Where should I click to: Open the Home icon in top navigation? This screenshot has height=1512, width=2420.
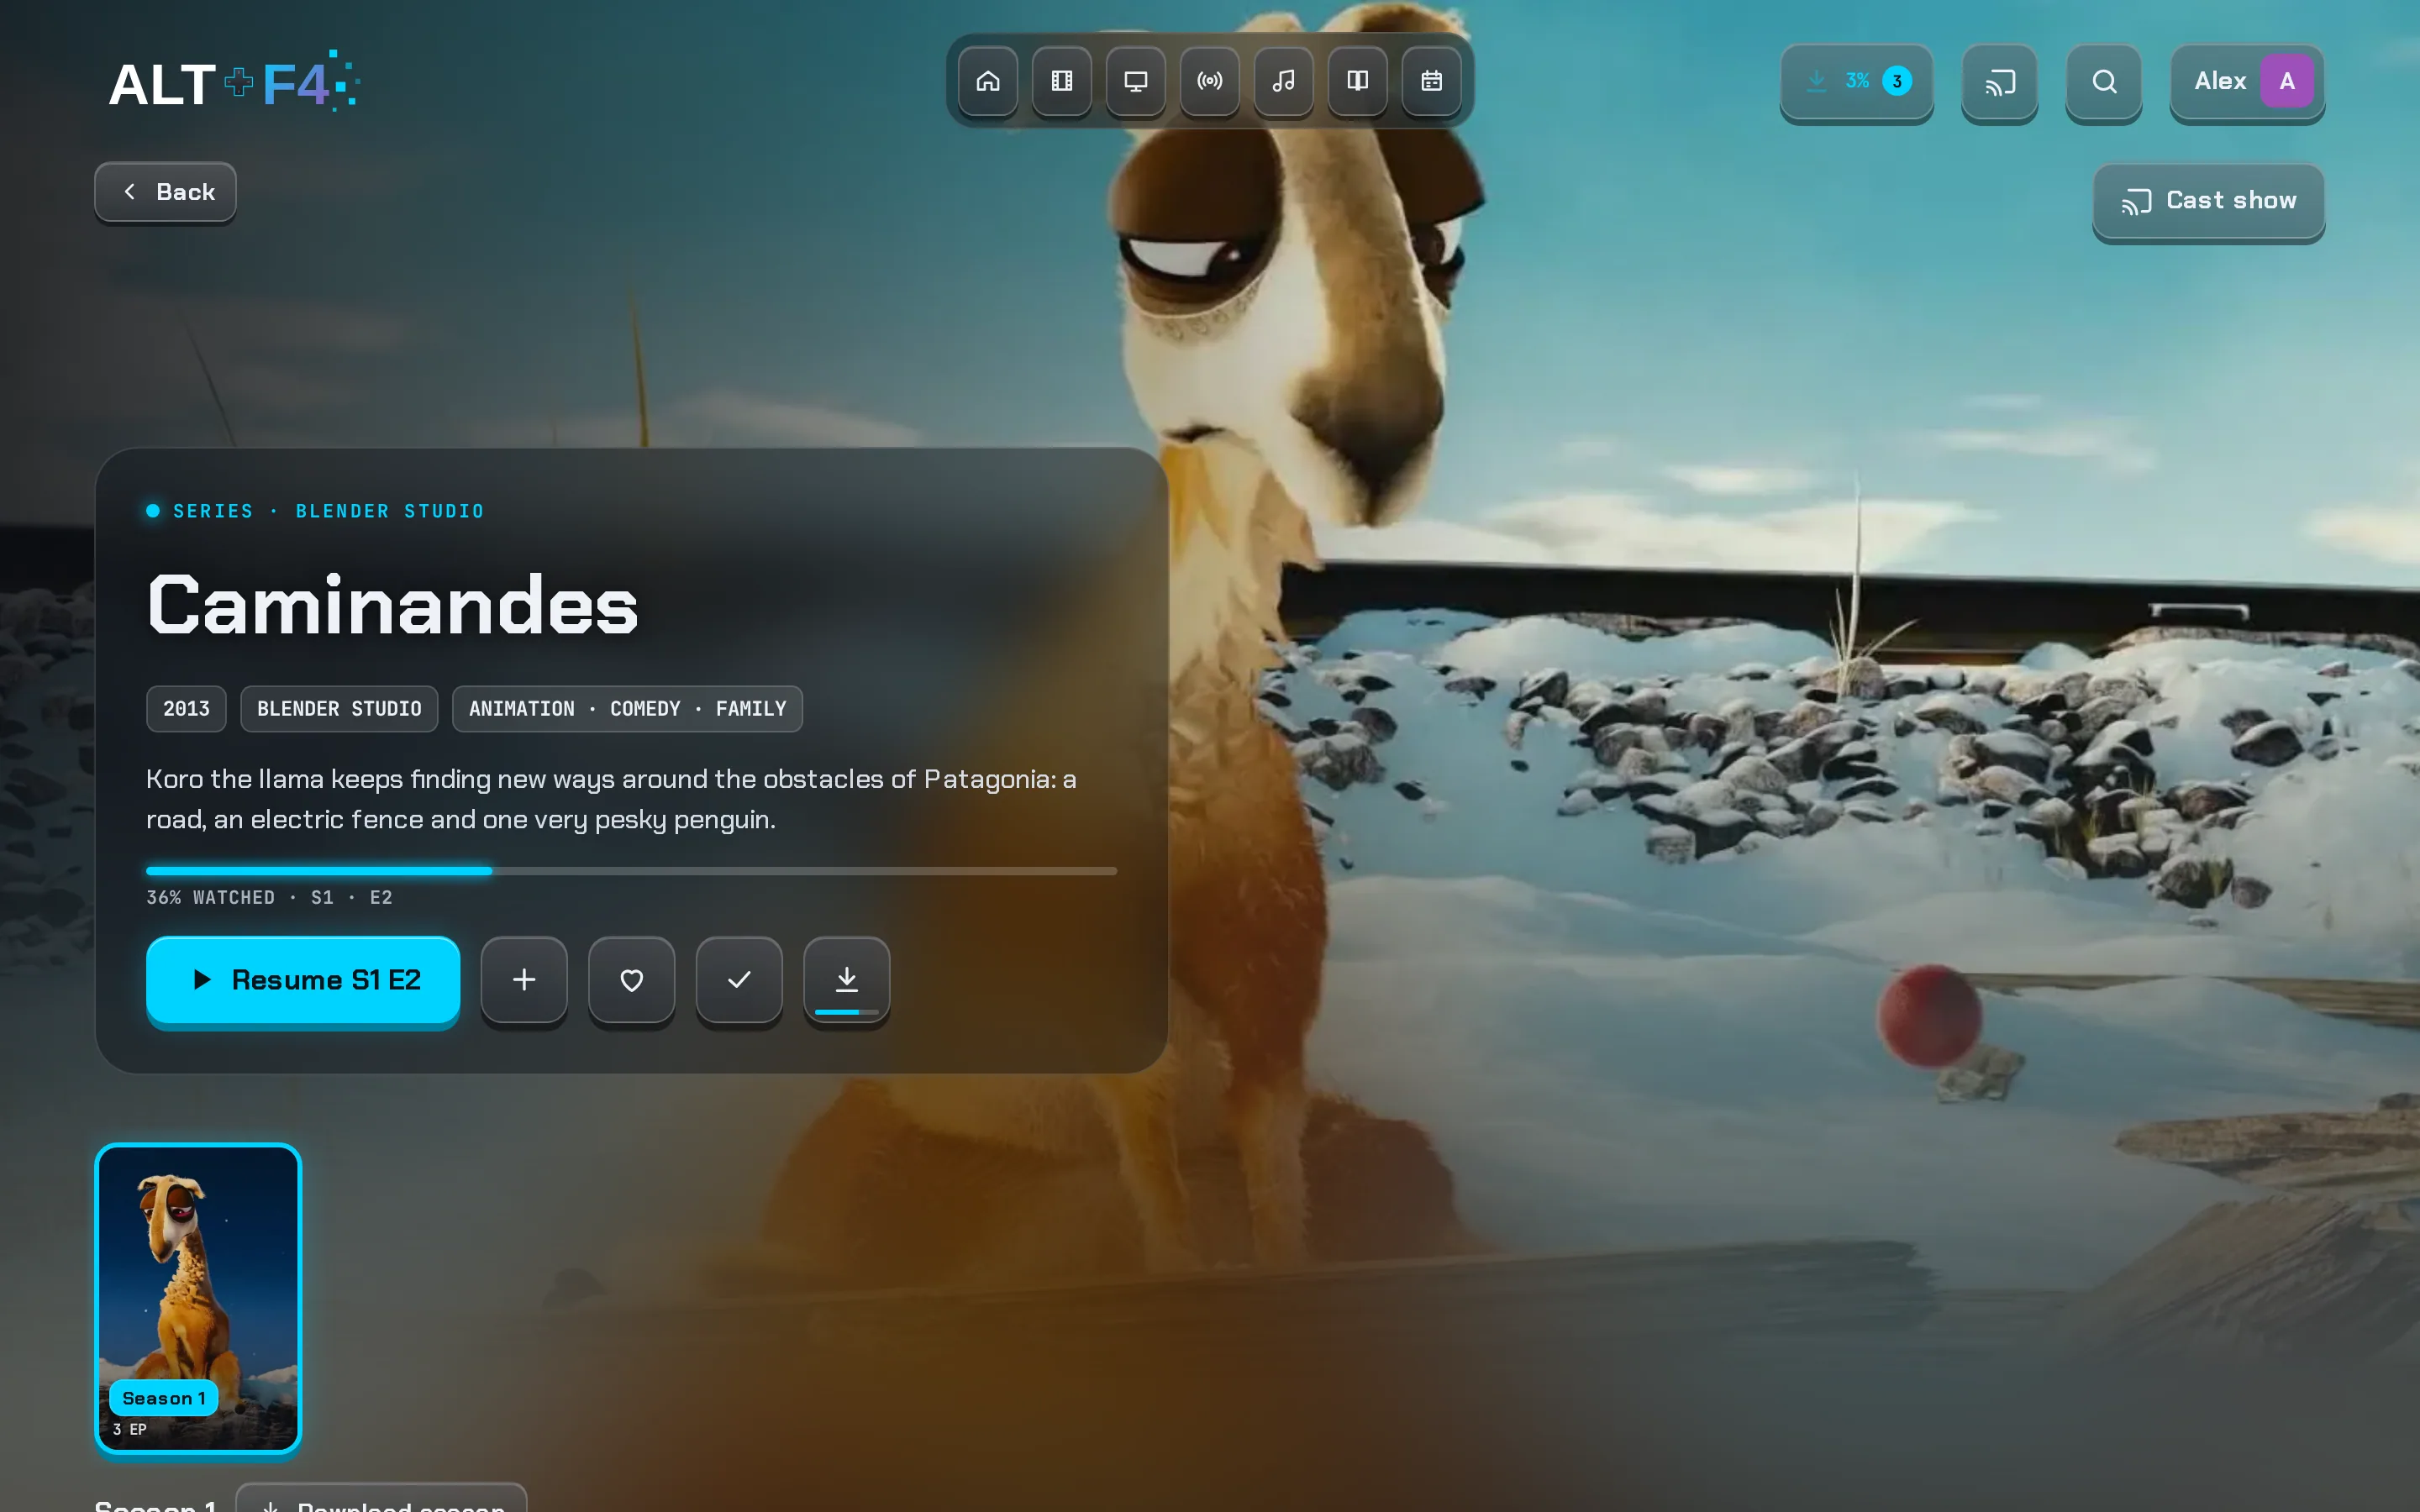(x=988, y=81)
